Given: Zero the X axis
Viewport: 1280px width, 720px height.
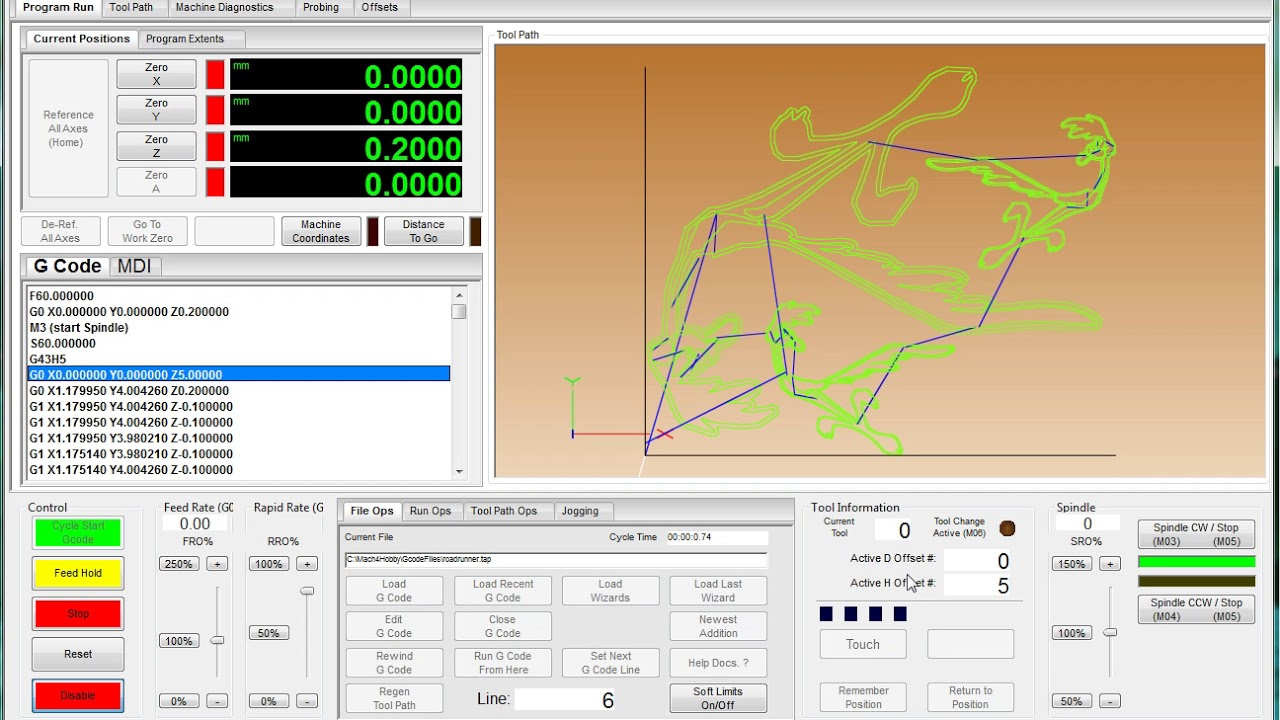Looking at the screenshot, I should tap(156, 75).
